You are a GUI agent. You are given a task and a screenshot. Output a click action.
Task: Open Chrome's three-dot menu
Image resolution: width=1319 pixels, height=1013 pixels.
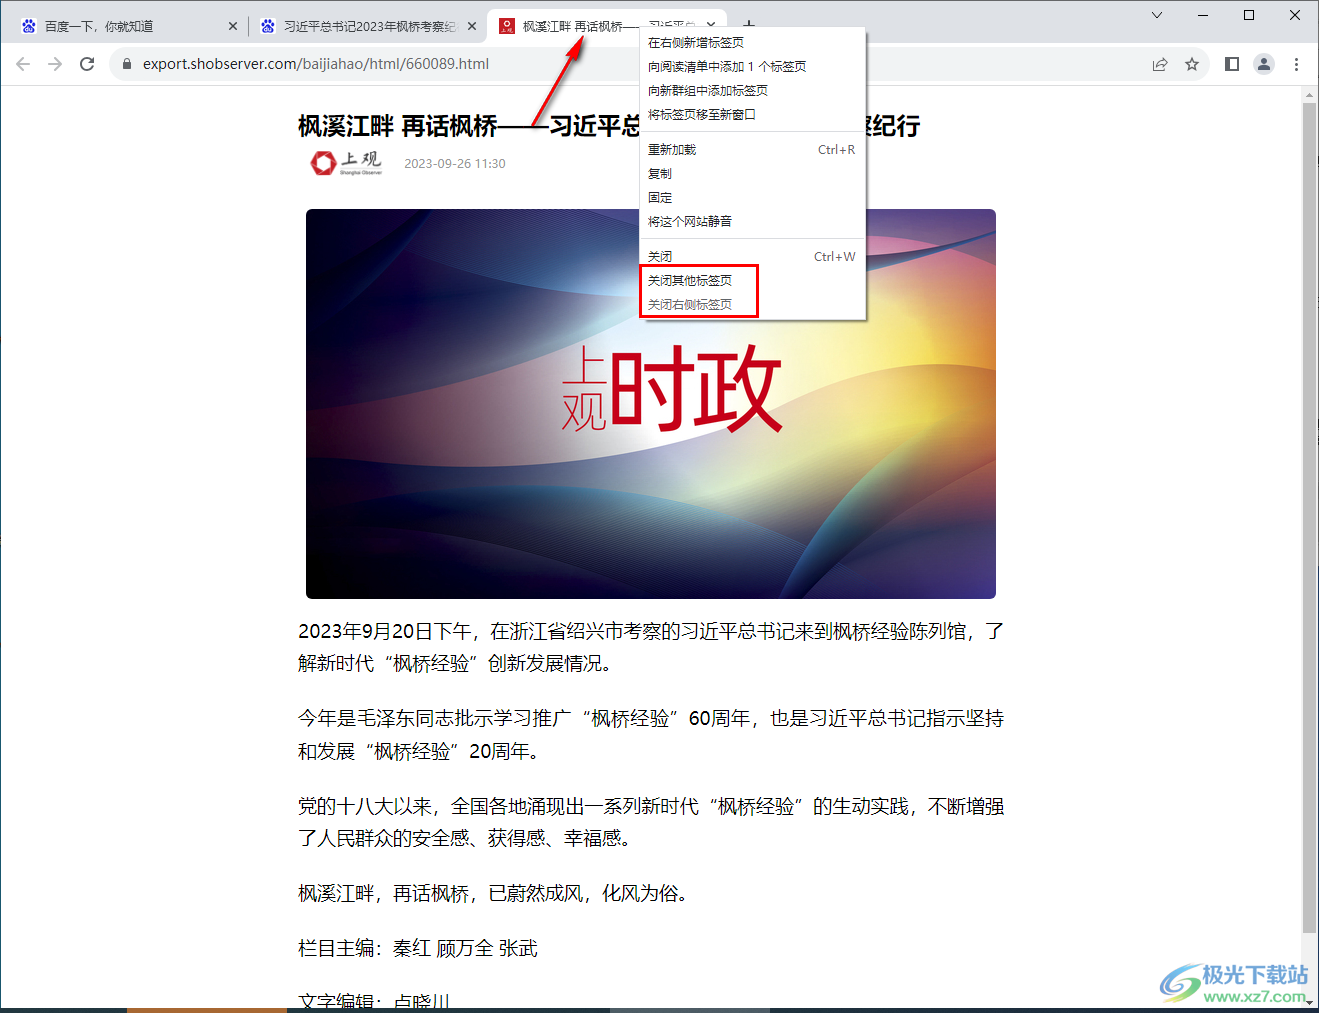1297,64
